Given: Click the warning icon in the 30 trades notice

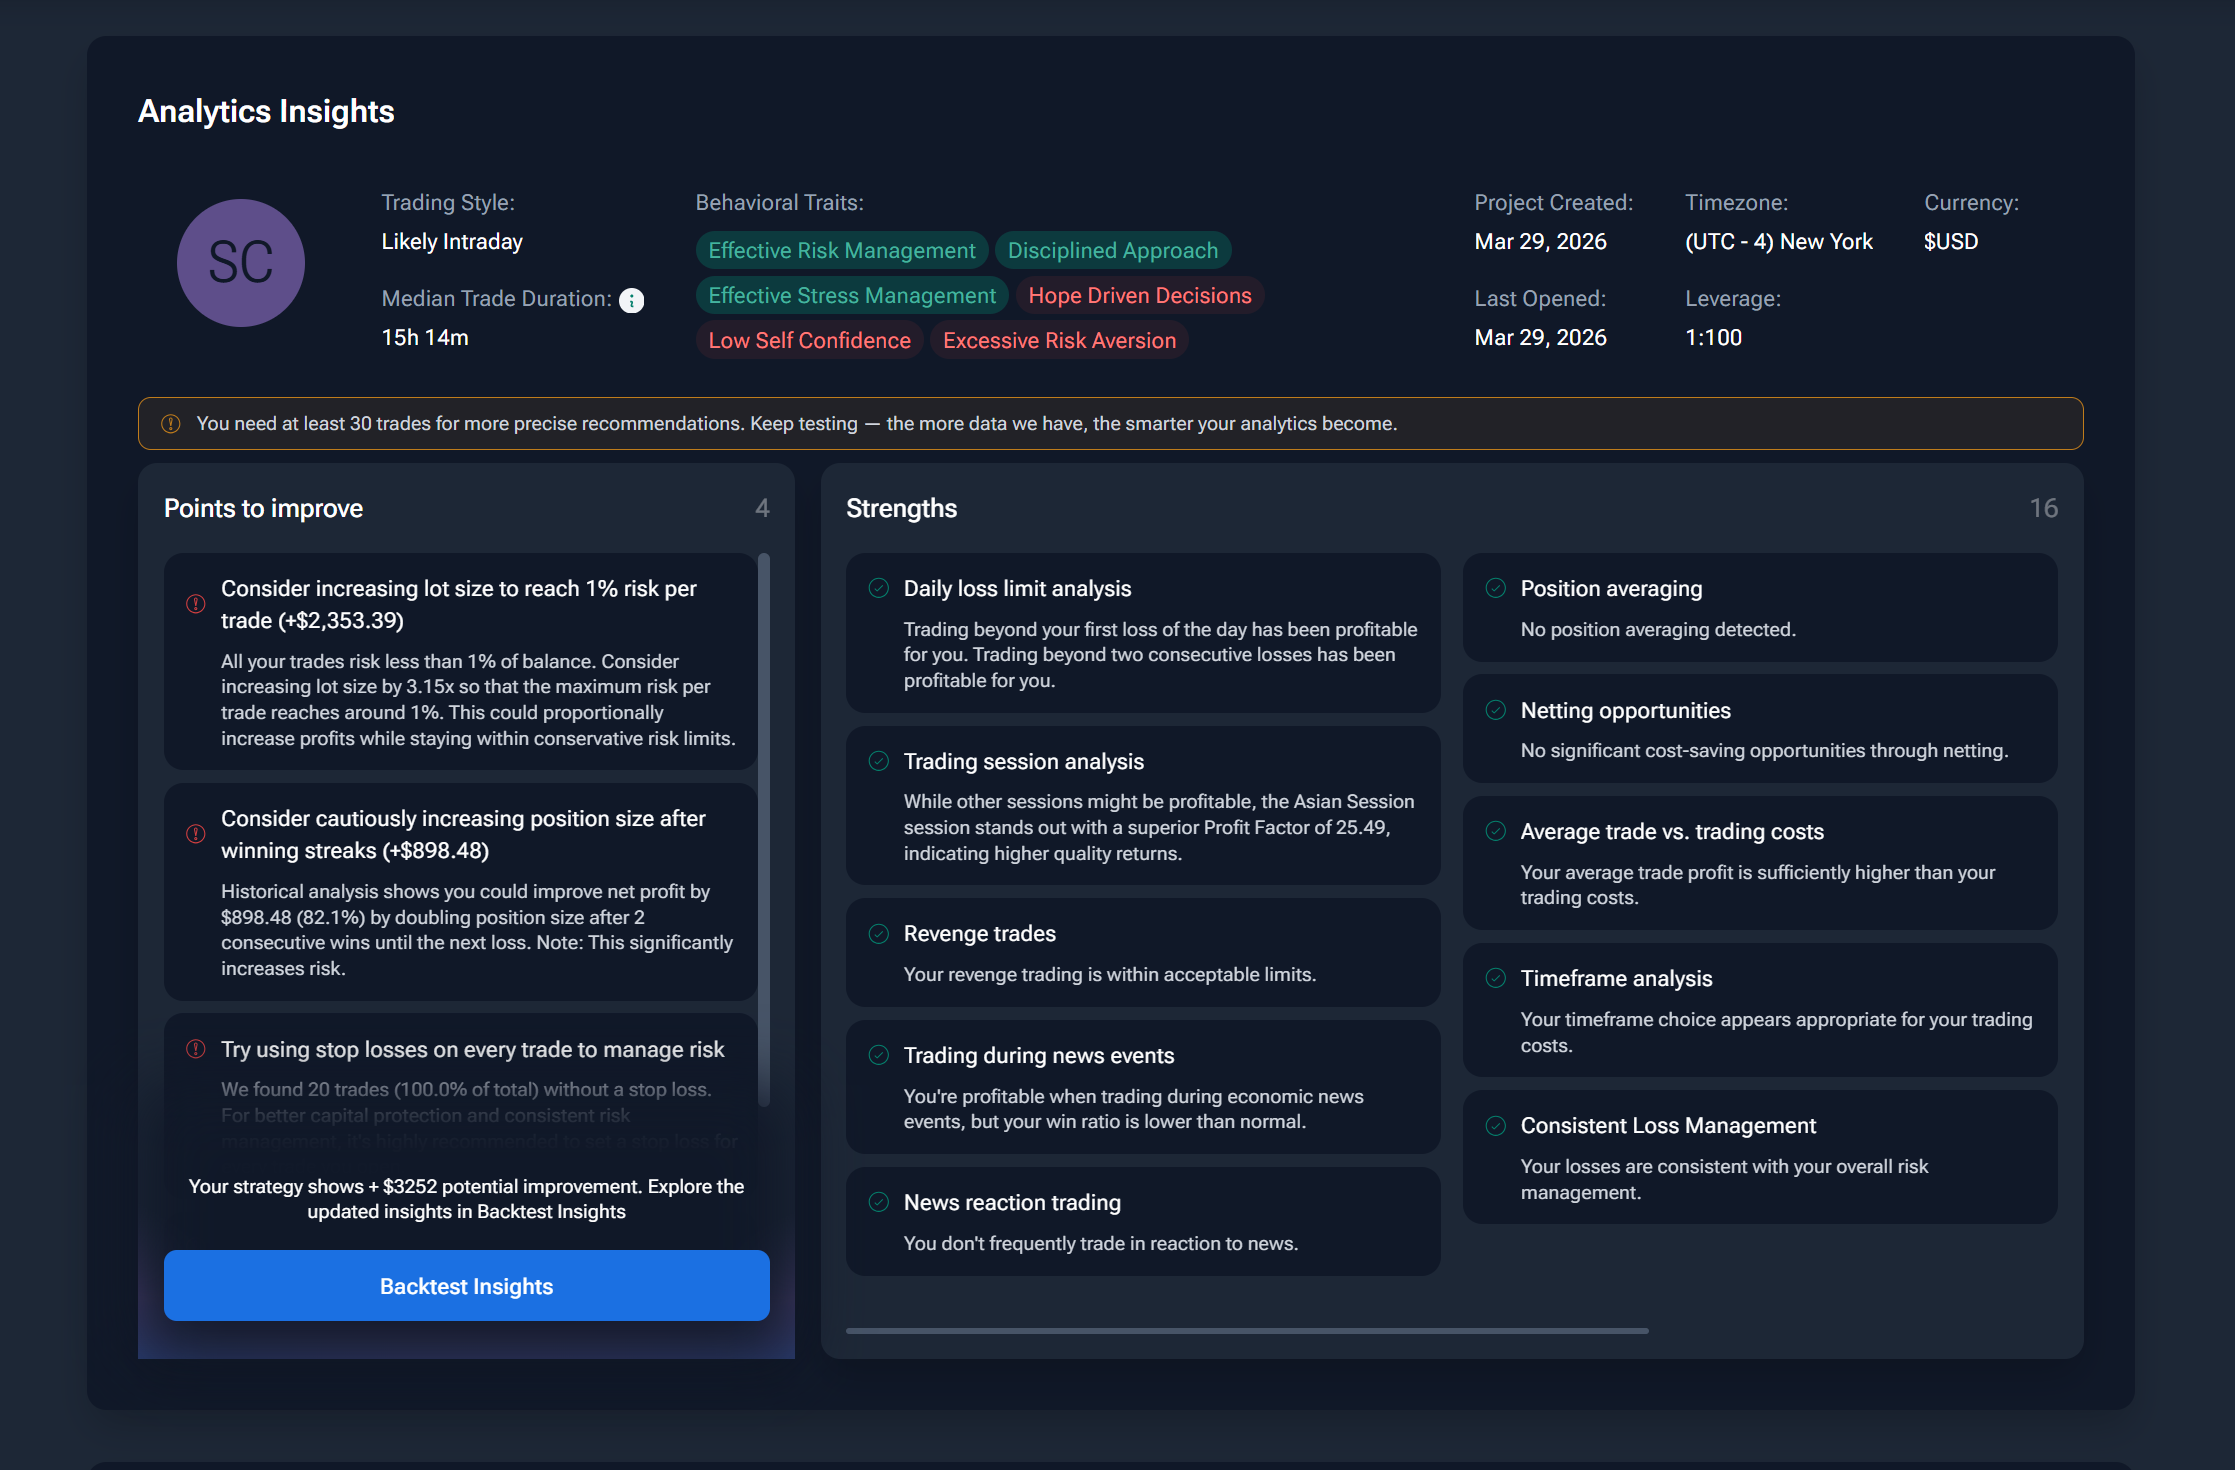Looking at the screenshot, I should [171, 424].
